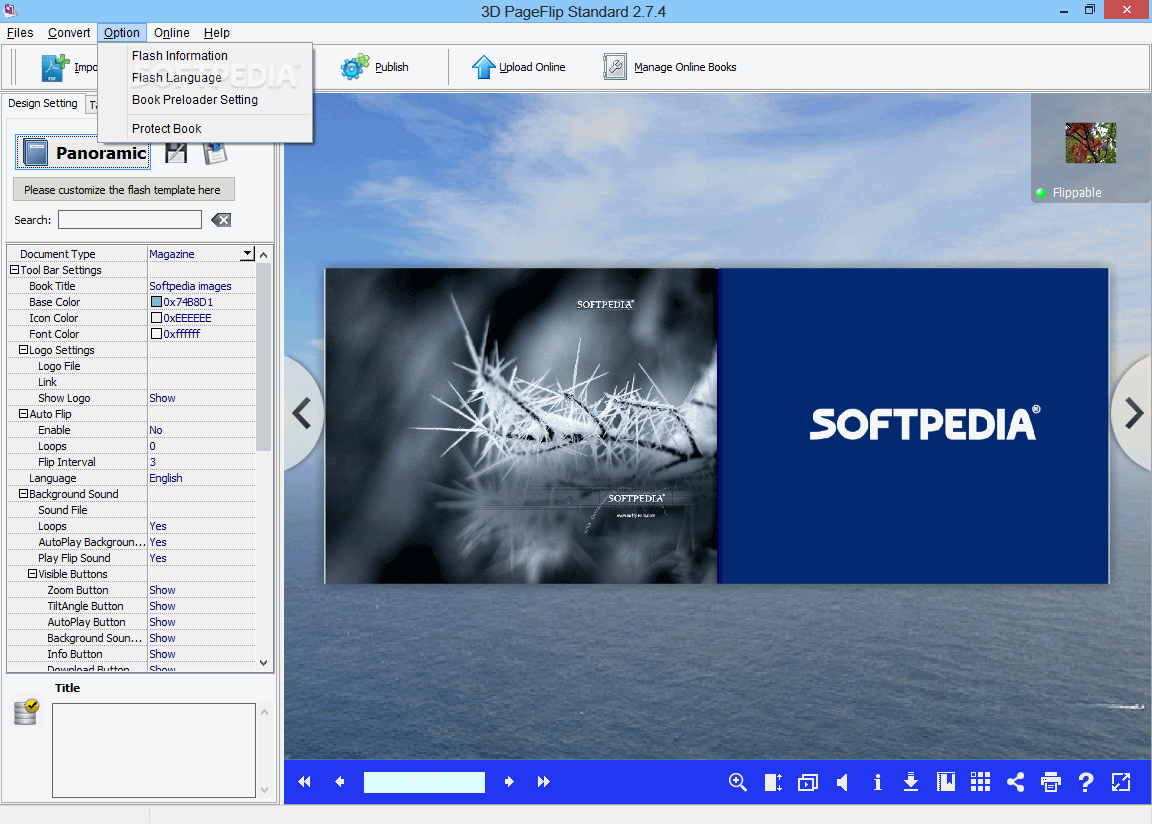
Task: Click the print icon
Action: point(1051,782)
